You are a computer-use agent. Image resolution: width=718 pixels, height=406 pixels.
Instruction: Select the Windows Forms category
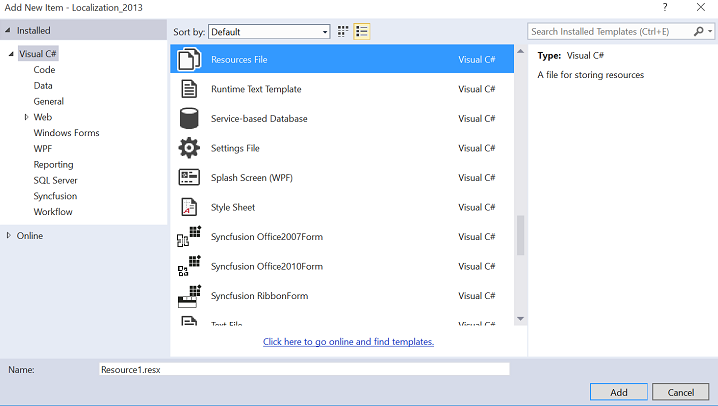pyautogui.click(x=66, y=133)
